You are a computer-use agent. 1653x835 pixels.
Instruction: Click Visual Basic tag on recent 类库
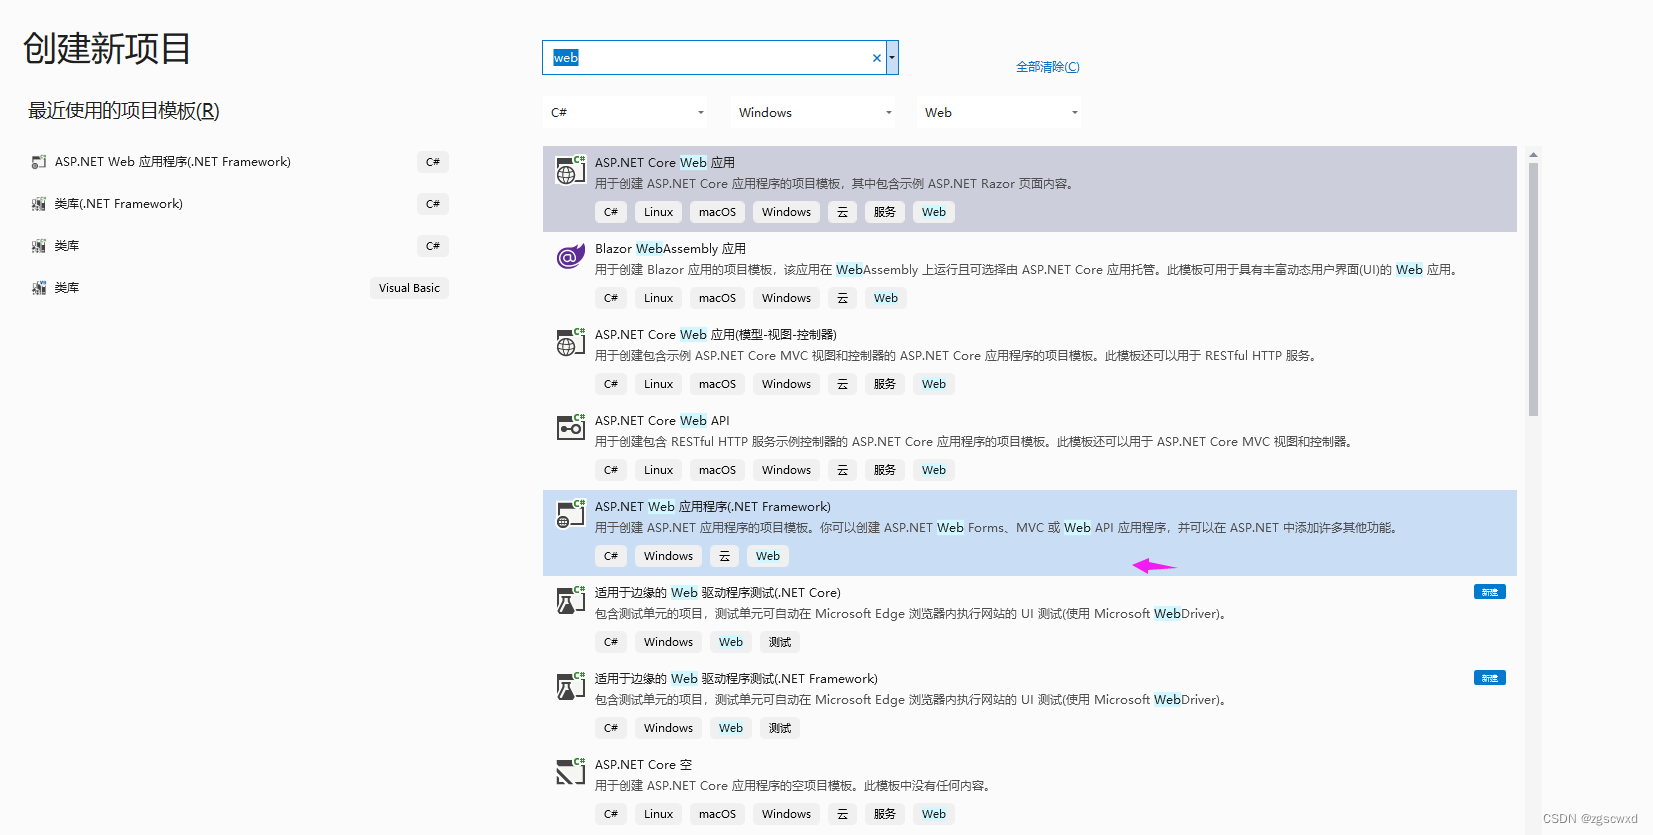pyautogui.click(x=409, y=288)
